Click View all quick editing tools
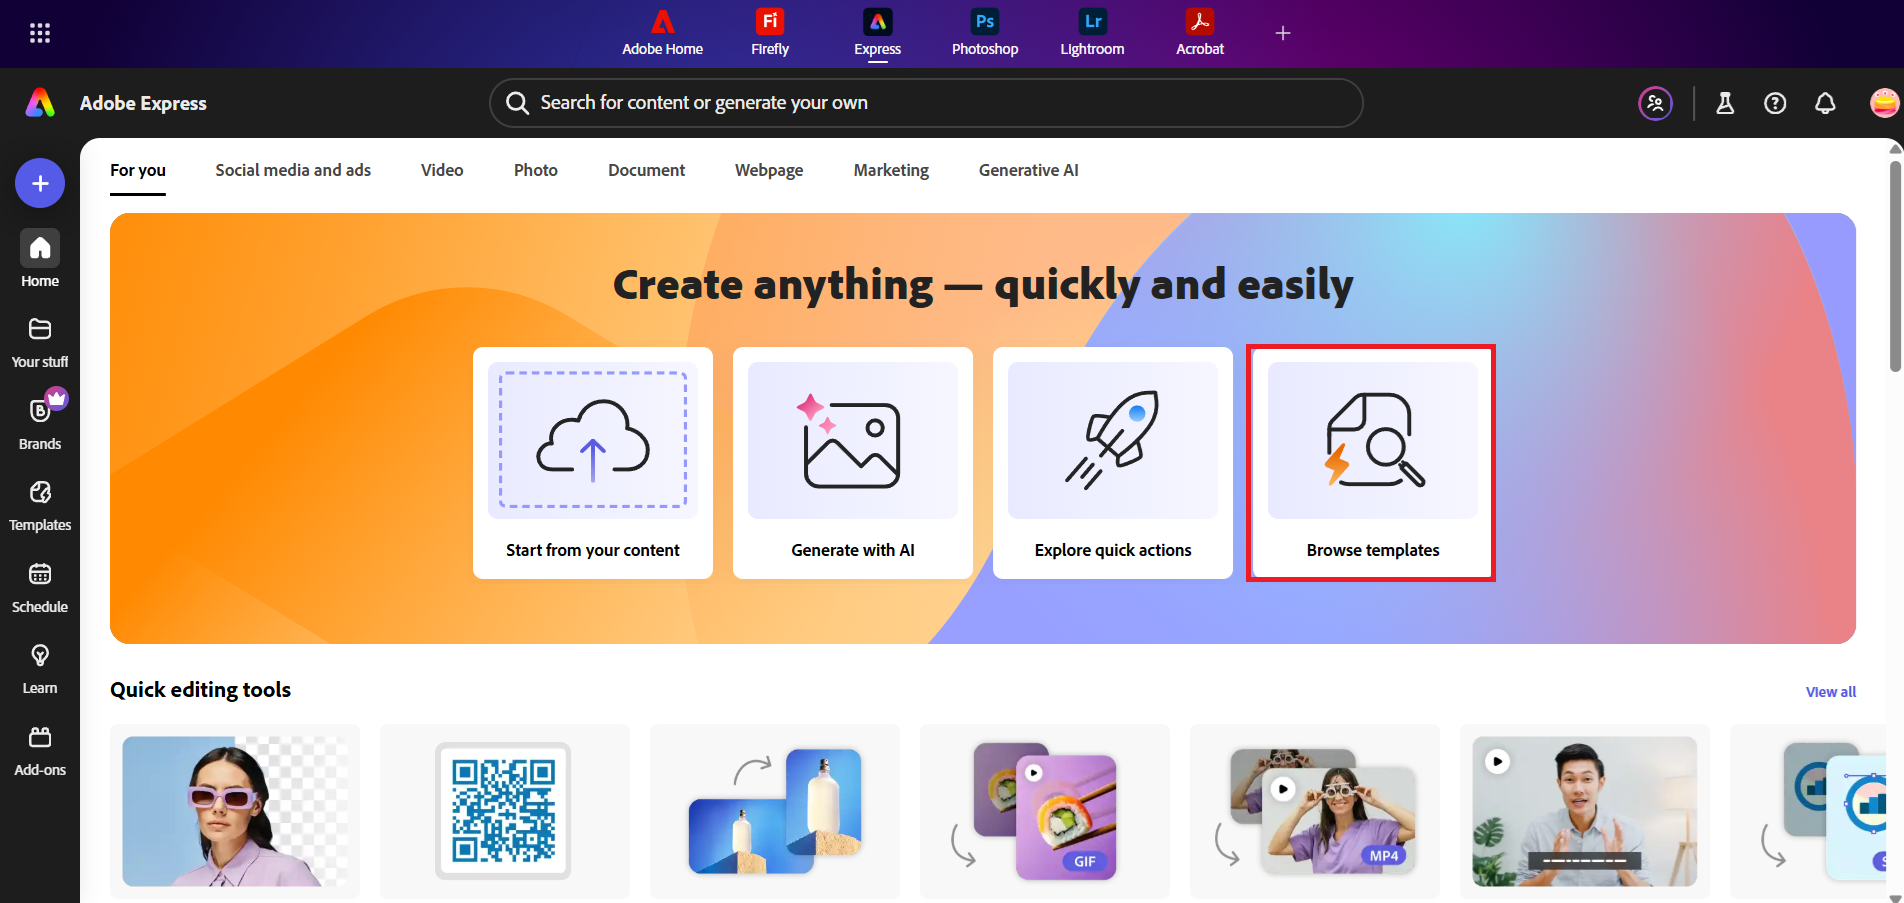The height and width of the screenshot is (903, 1904). [x=1830, y=691]
